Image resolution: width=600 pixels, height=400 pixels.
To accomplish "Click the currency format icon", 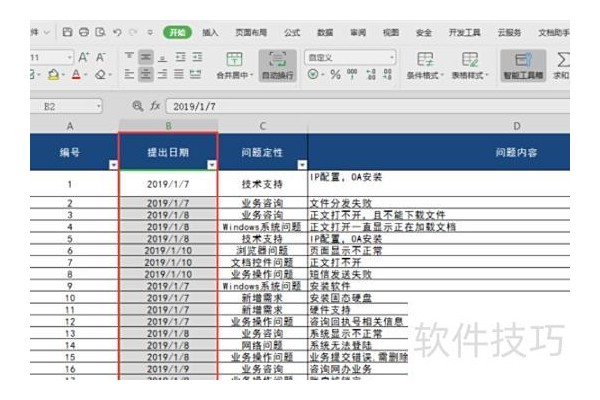I will (313, 74).
